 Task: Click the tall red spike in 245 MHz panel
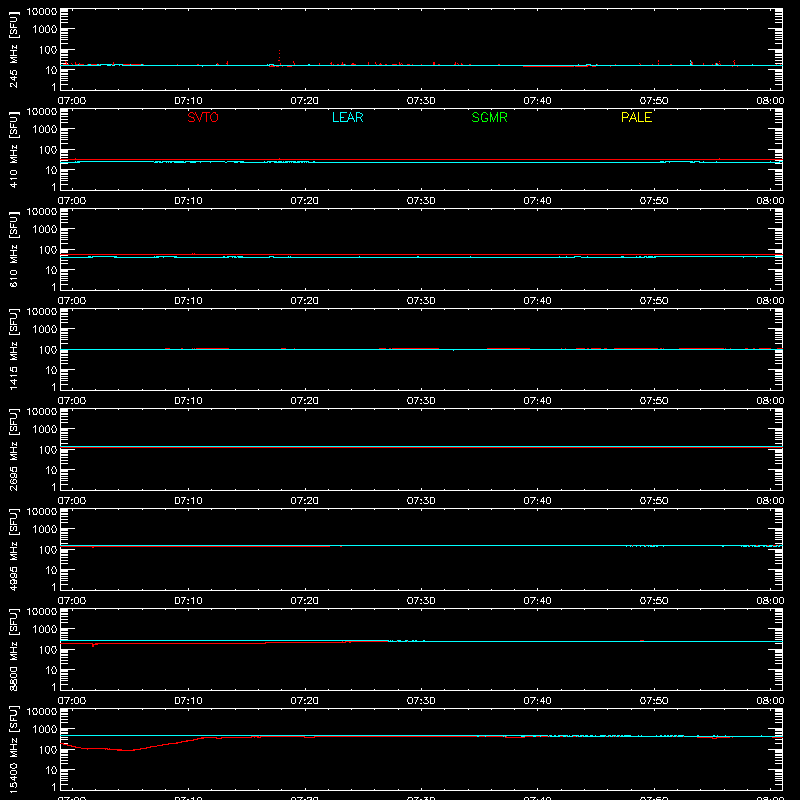pyautogui.click(x=279, y=57)
